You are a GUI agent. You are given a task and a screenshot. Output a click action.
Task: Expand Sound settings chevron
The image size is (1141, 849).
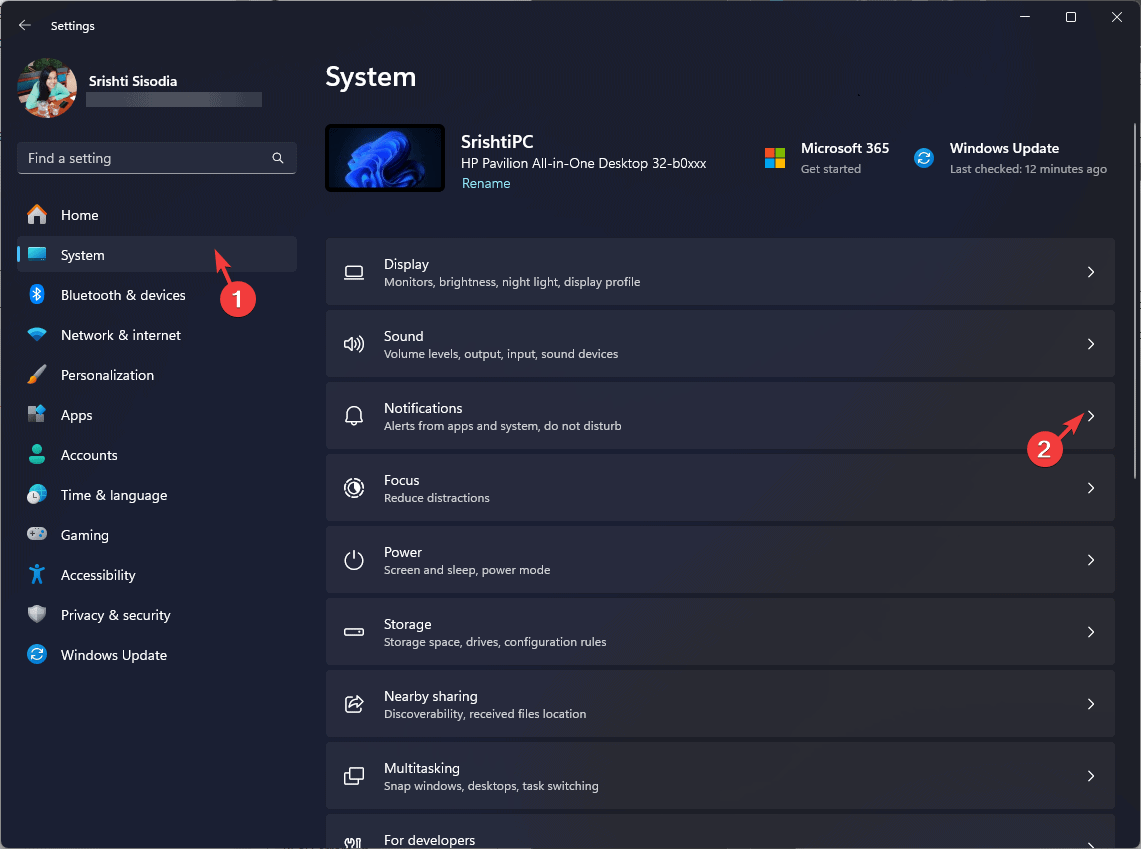(1091, 344)
